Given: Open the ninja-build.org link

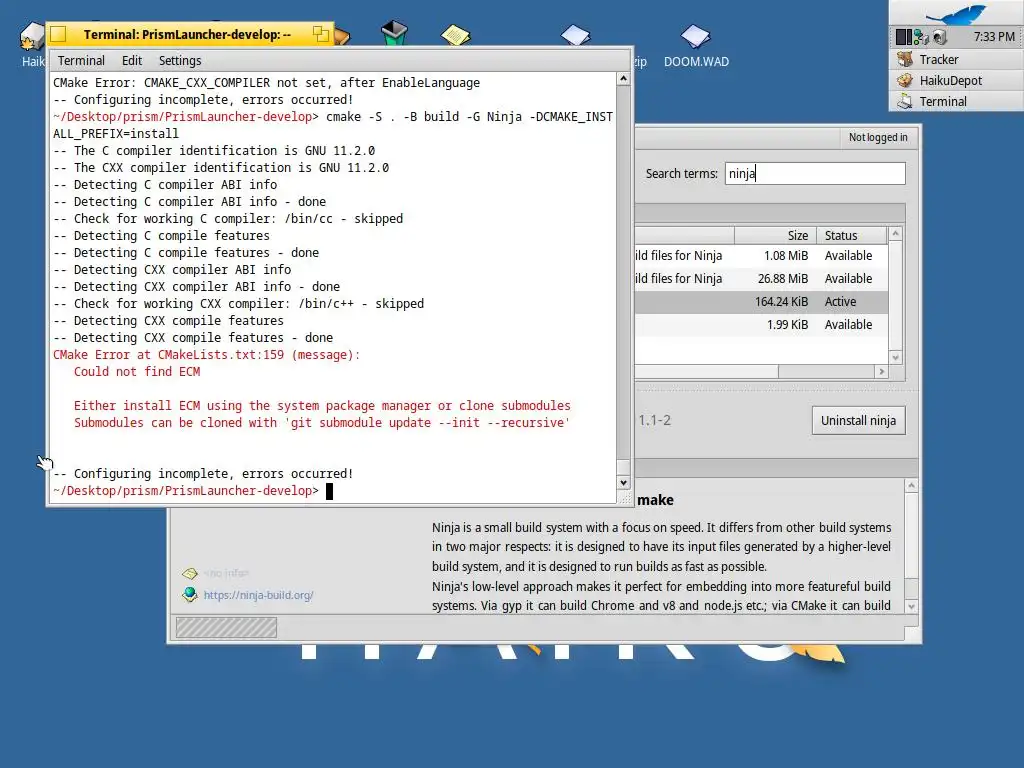Looking at the screenshot, I should pyautogui.click(x=258, y=595).
